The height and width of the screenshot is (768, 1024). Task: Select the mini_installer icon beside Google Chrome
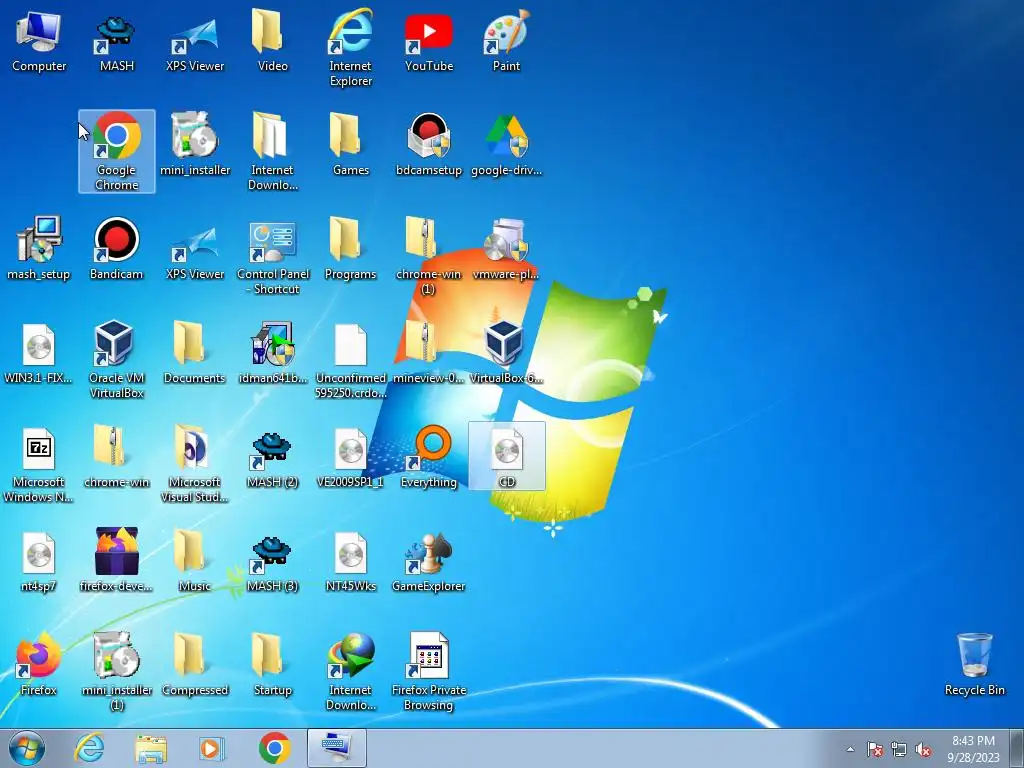tap(195, 144)
